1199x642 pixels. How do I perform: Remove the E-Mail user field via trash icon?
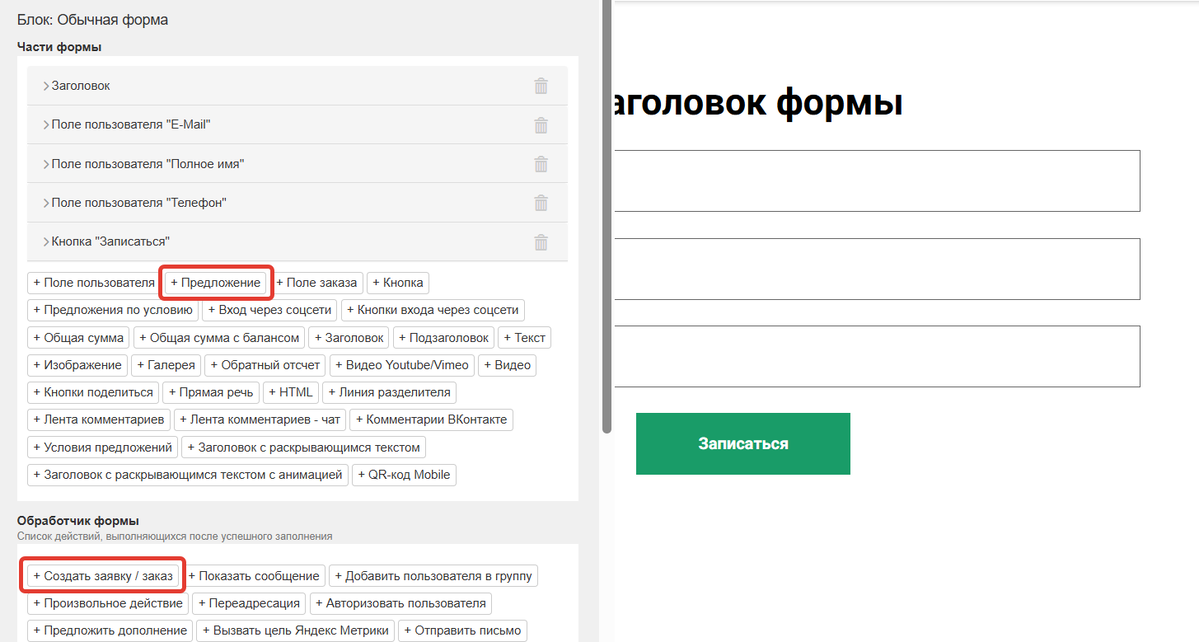(x=540, y=124)
